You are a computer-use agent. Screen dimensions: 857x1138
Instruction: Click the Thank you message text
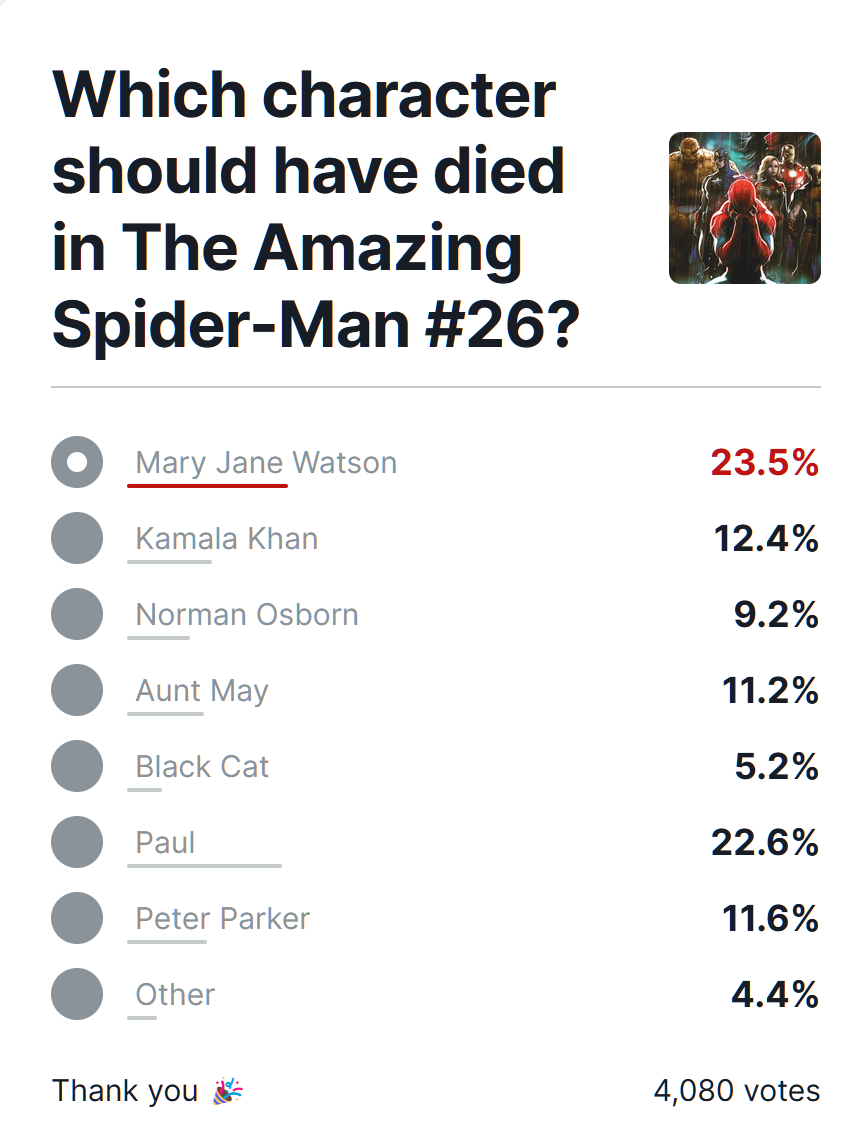(125, 1092)
